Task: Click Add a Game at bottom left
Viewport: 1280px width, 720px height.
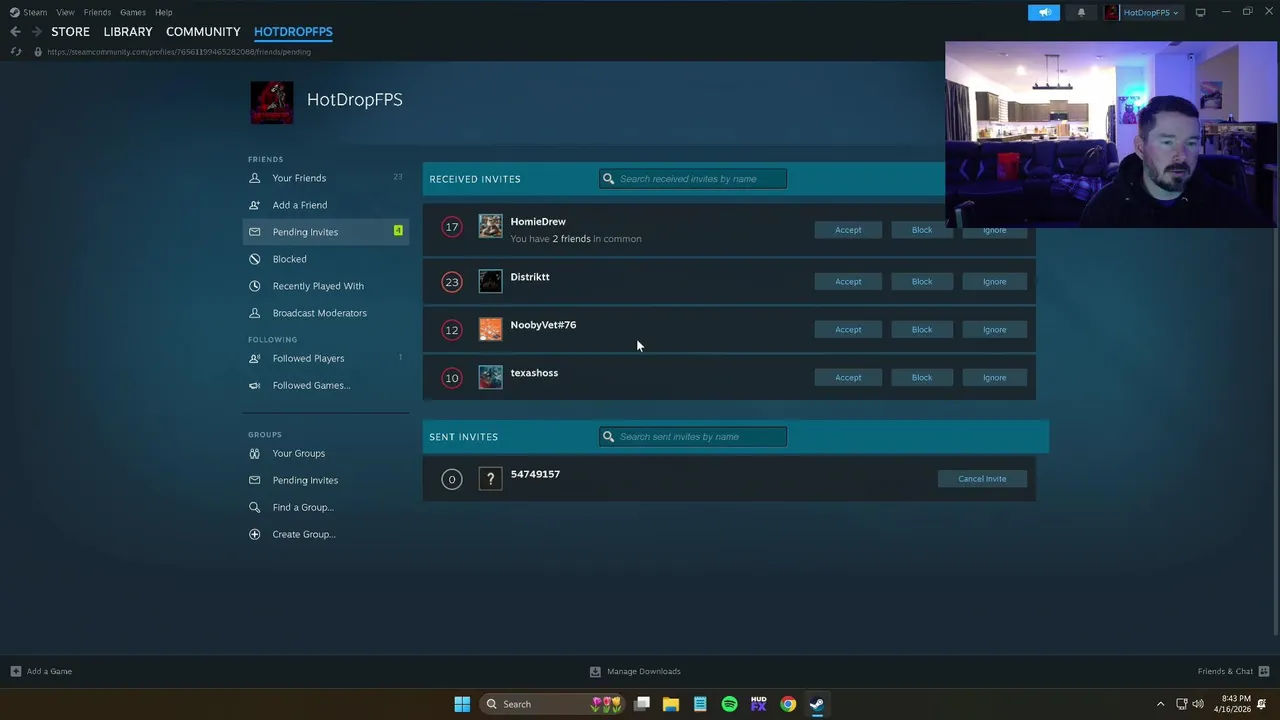Action: (41, 672)
